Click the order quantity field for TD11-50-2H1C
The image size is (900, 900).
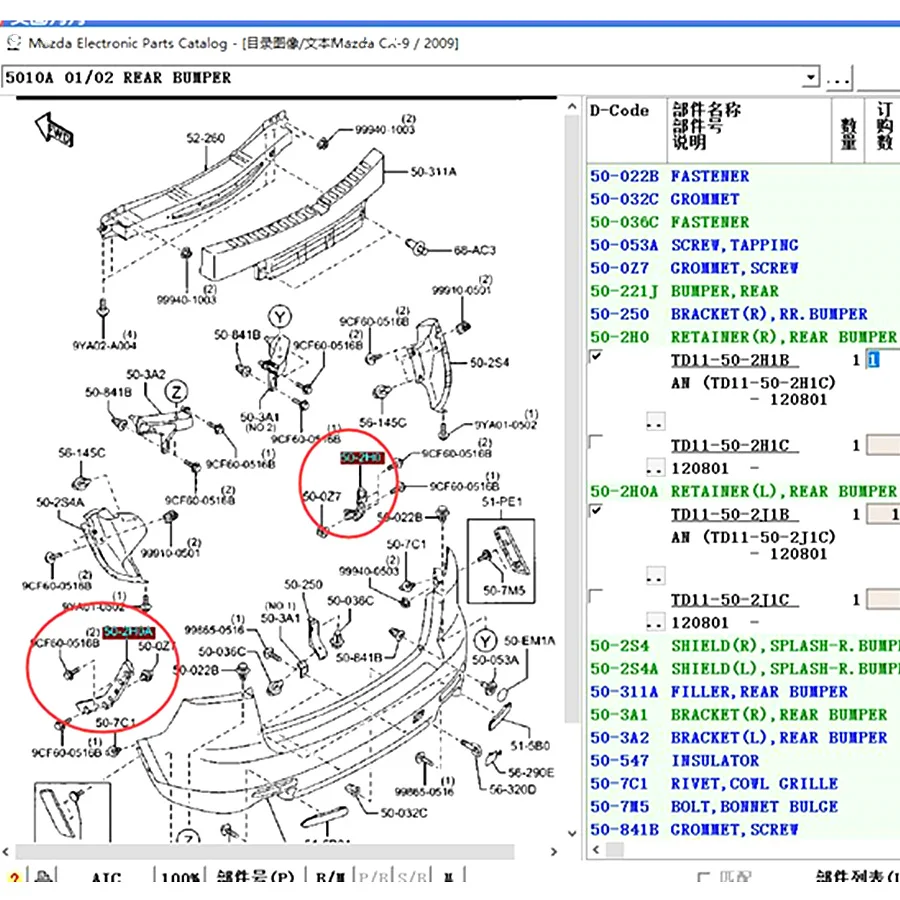(883, 445)
